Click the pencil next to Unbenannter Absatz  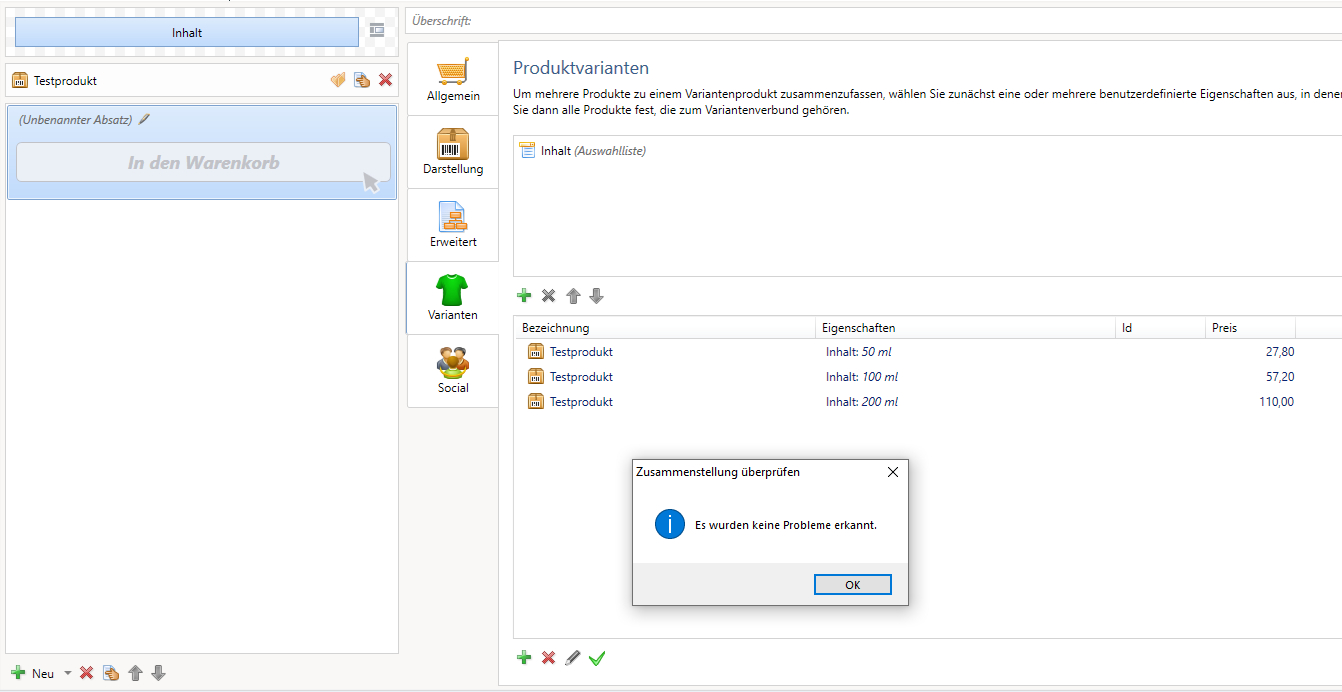pyautogui.click(x=144, y=119)
